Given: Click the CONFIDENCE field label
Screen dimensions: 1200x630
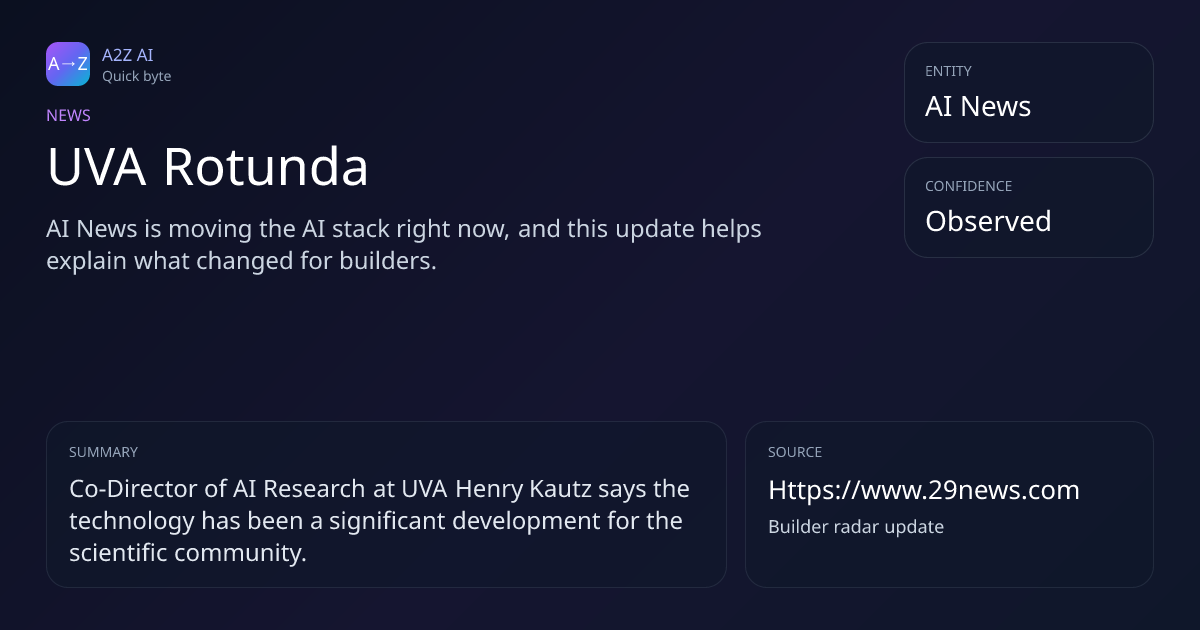Looking at the screenshot, I should click(968, 186).
